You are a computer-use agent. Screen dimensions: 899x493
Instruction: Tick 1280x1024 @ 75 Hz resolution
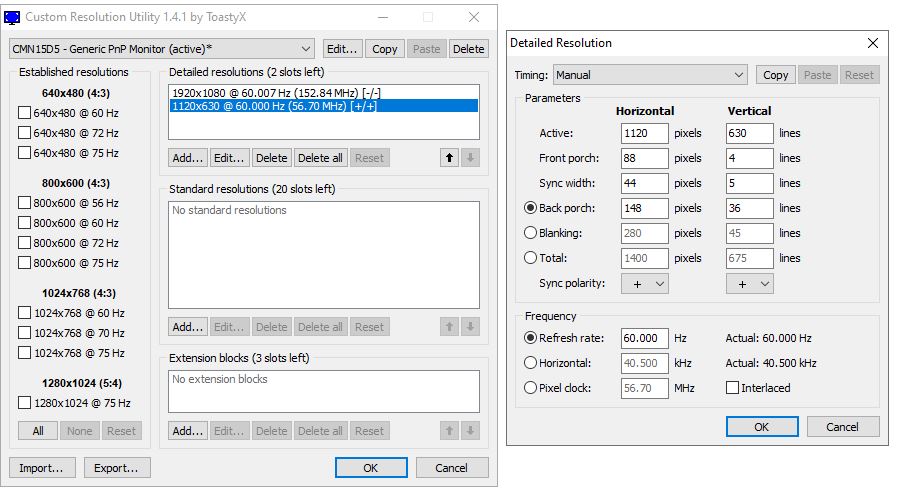pos(25,403)
